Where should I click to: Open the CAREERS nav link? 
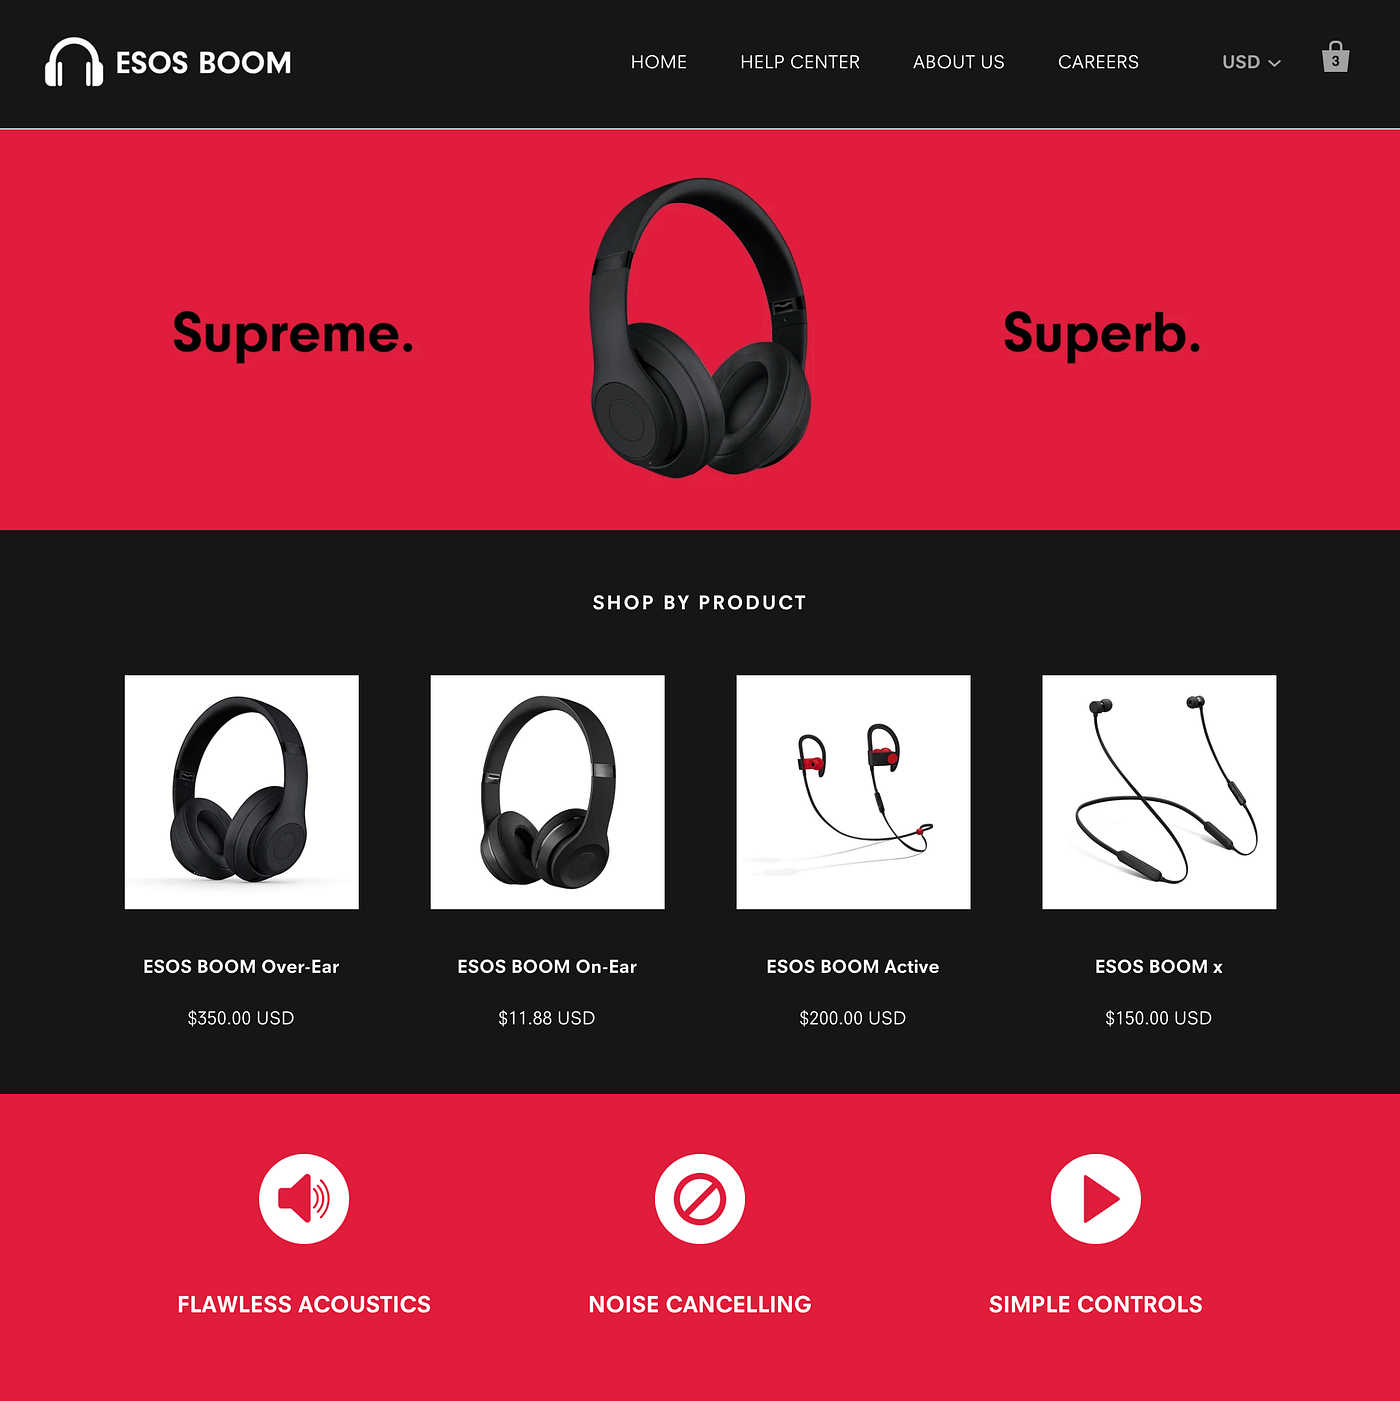(x=1098, y=62)
